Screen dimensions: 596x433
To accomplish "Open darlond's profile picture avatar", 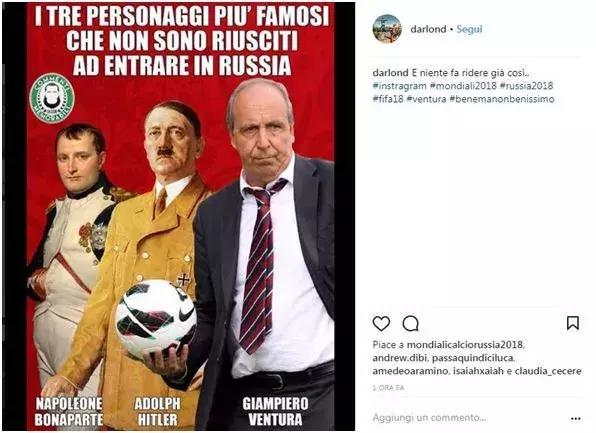I will coord(387,29).
